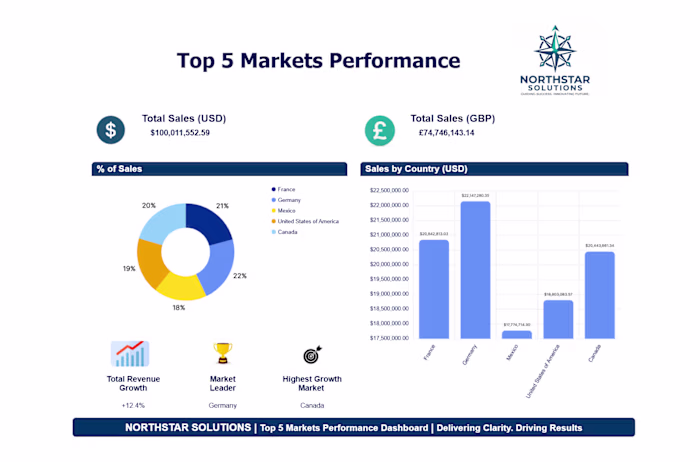Click the Market Leader trophy icon
The image size is (700, 462).
pos(222,353)
